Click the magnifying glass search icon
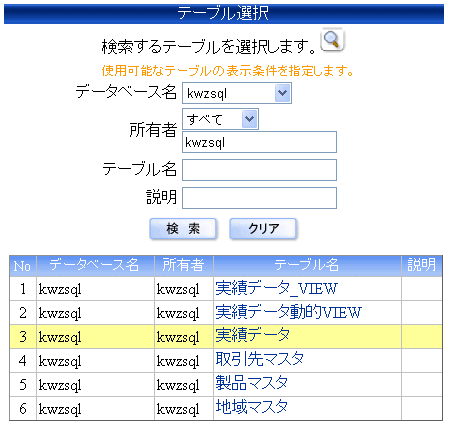This screenshot has height=427, width=449. point(332,40)
